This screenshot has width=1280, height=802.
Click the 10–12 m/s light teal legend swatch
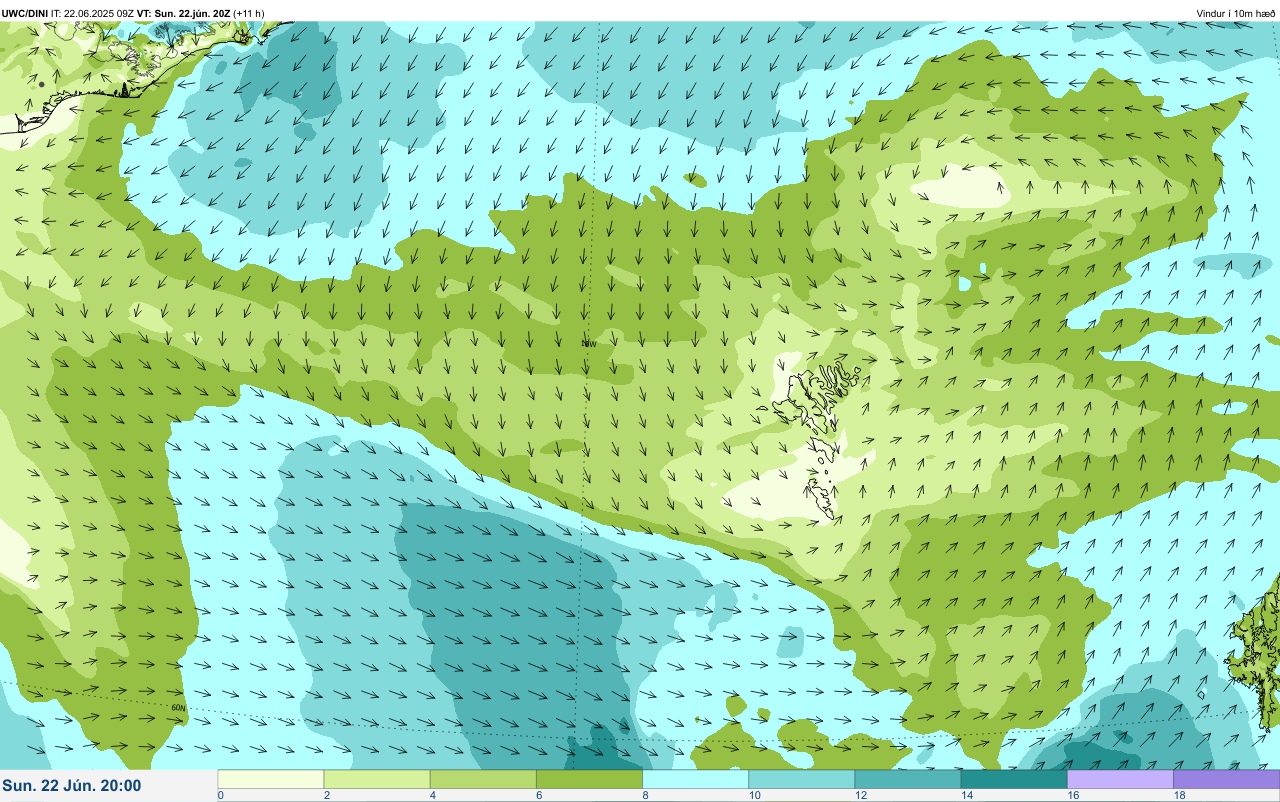(x=802, y=779)
